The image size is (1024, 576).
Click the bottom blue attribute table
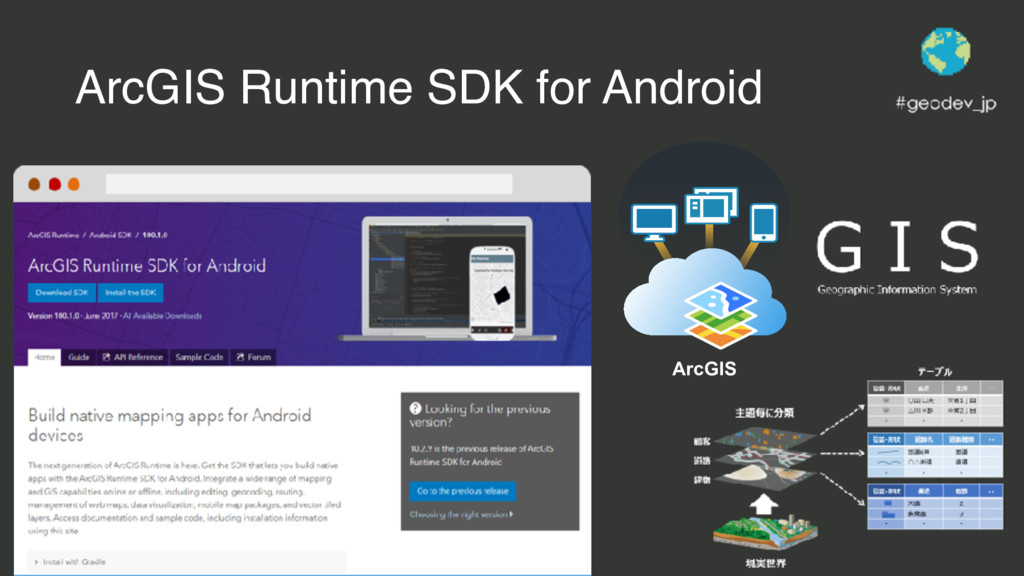tap(935, 506)
